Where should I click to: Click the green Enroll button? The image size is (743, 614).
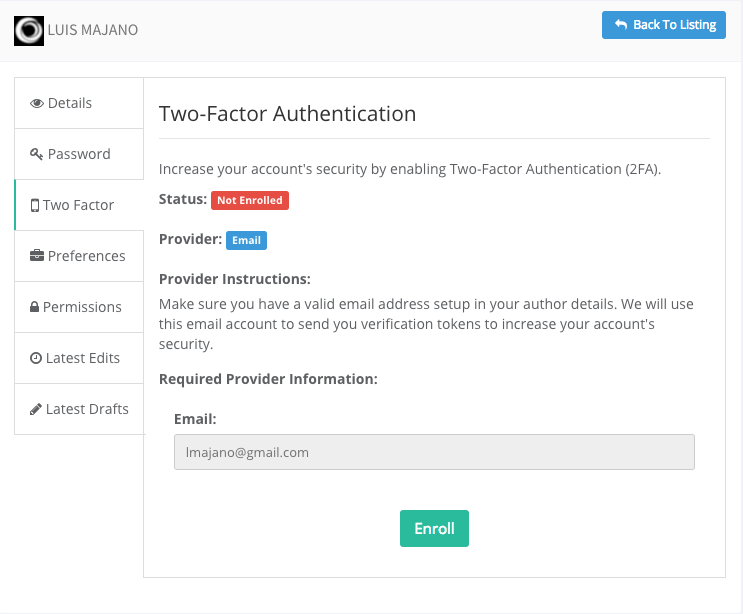point(434,528)
